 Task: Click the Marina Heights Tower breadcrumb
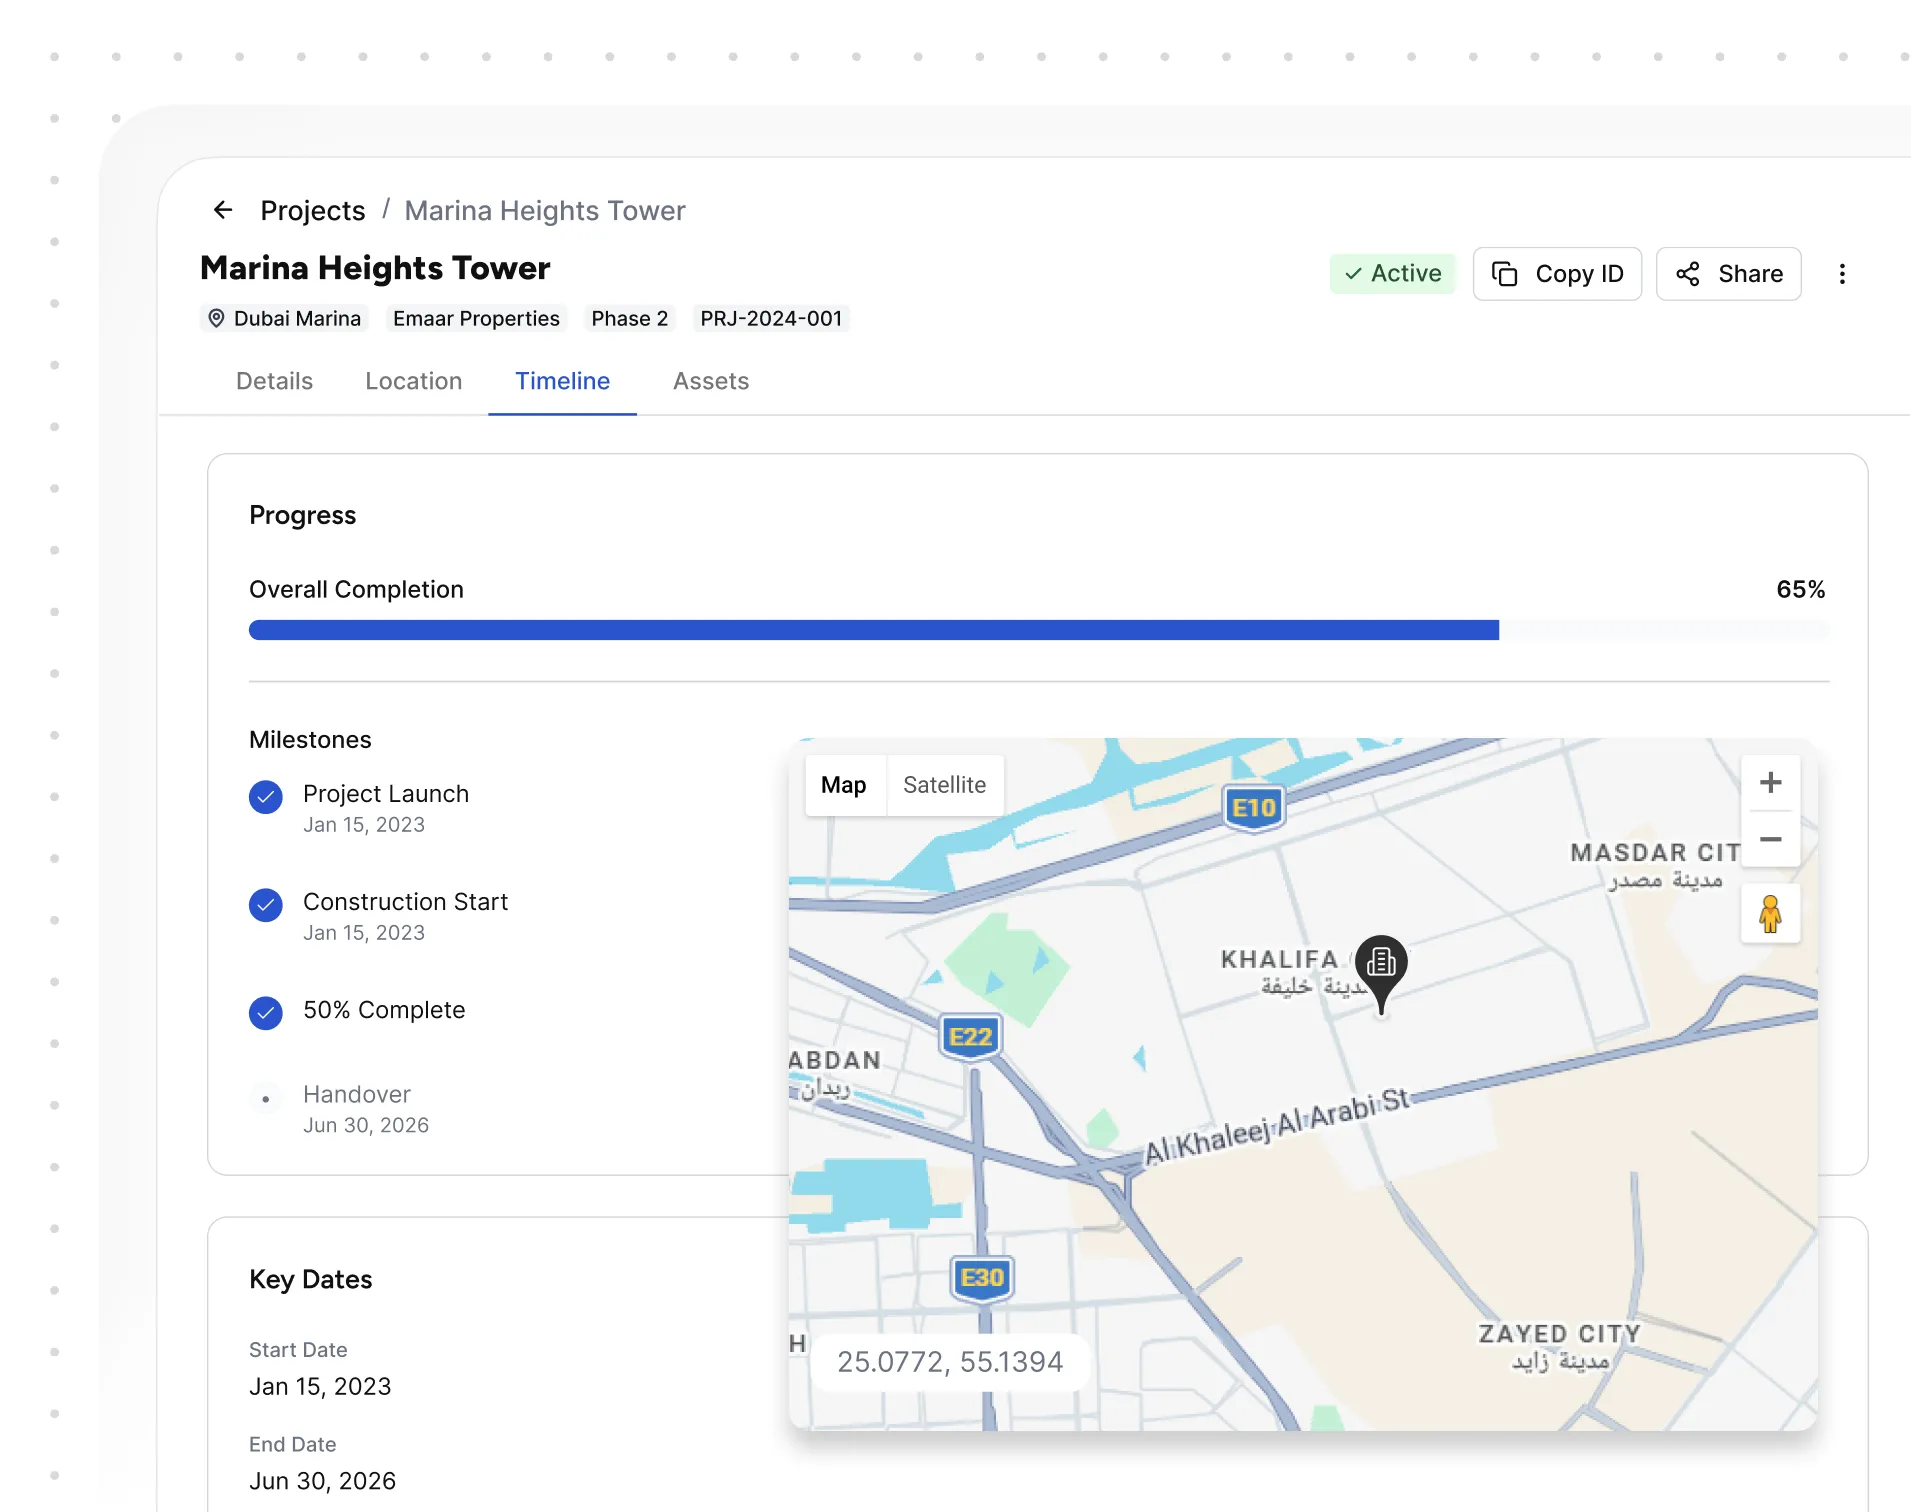[545, 210]
